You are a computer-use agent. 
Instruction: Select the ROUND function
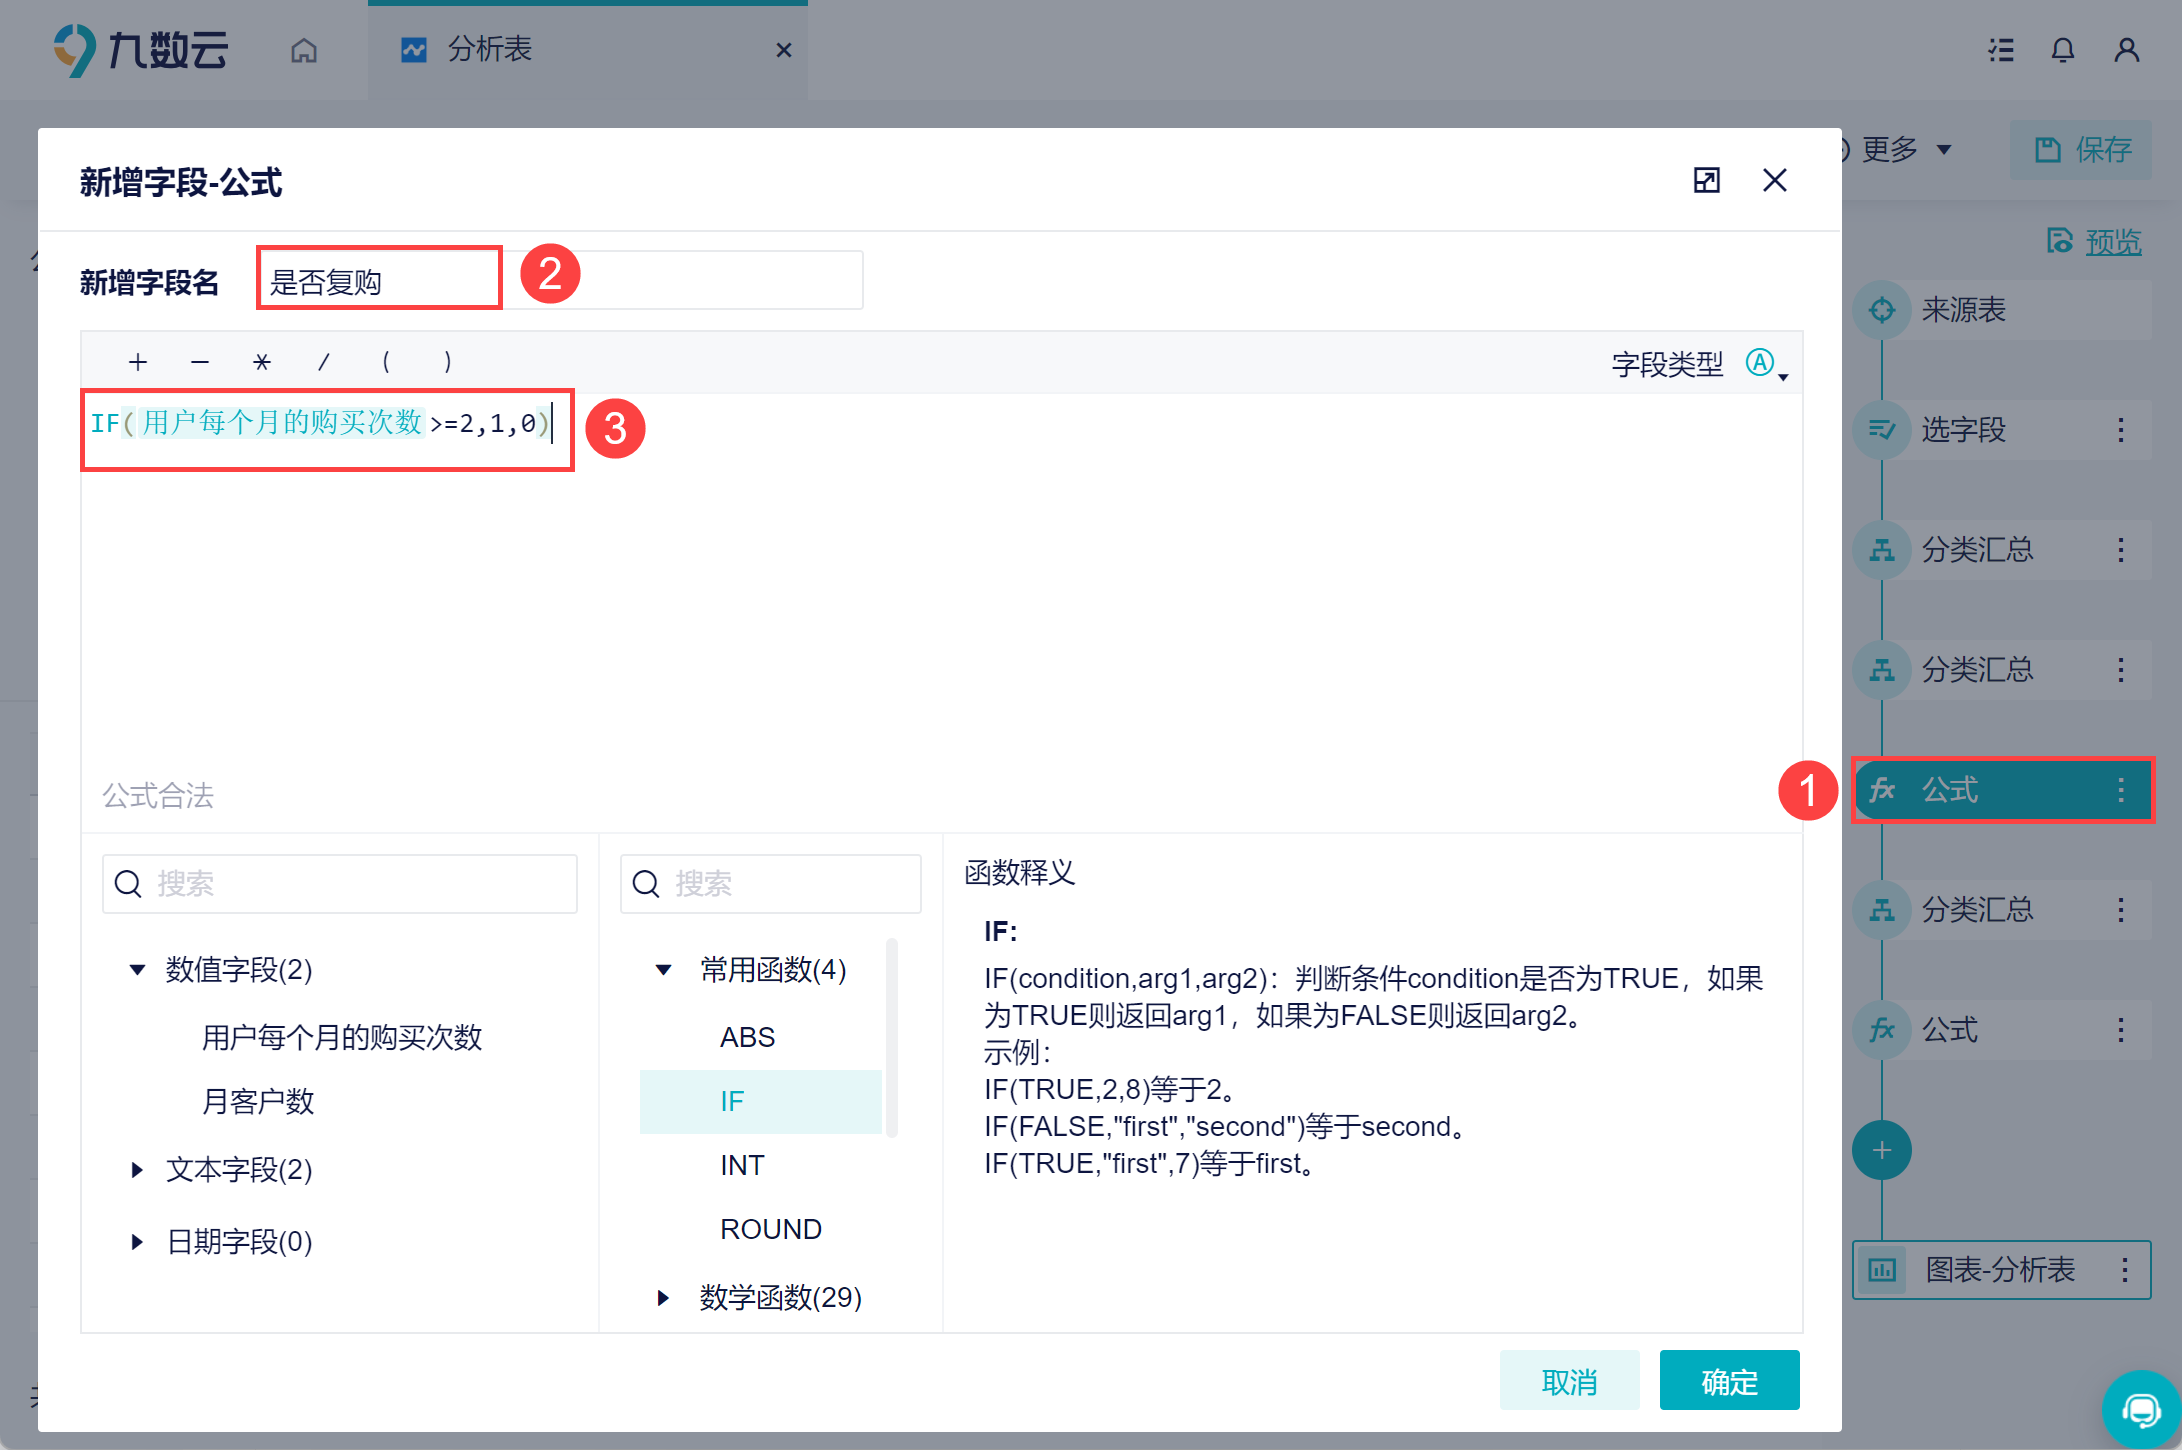coord(770,1229)
